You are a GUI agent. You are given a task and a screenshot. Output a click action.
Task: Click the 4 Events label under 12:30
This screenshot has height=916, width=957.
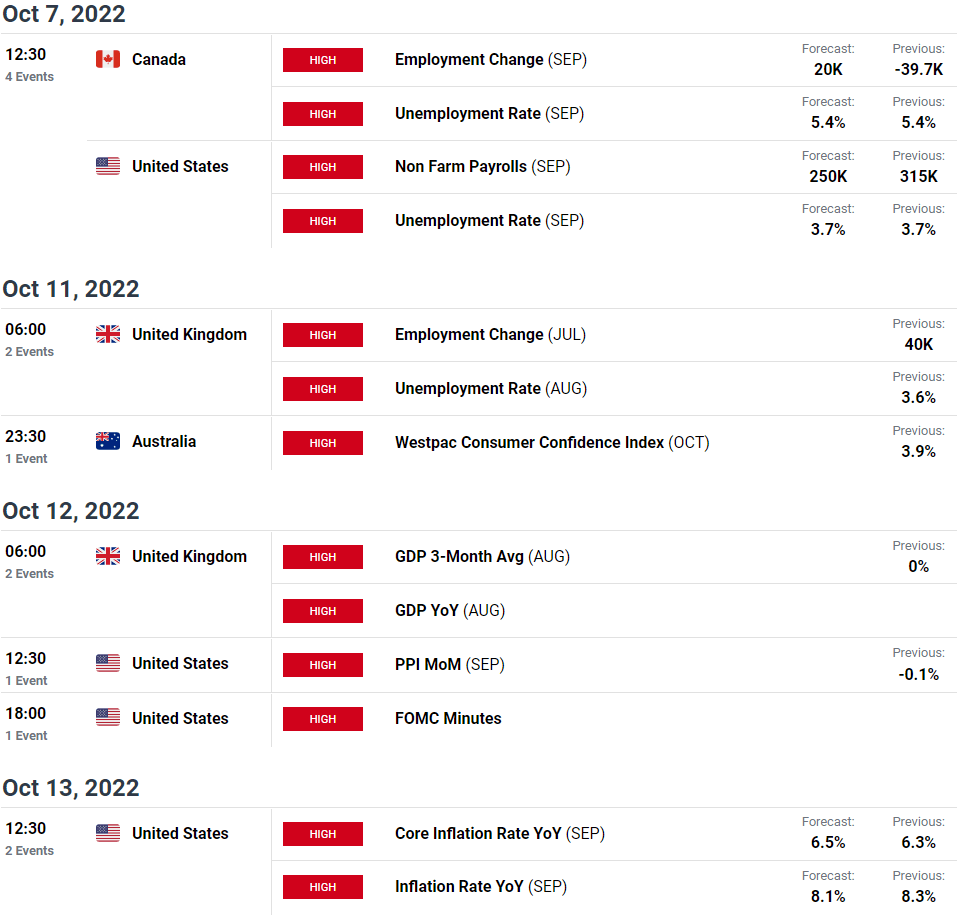pos(29,77)
